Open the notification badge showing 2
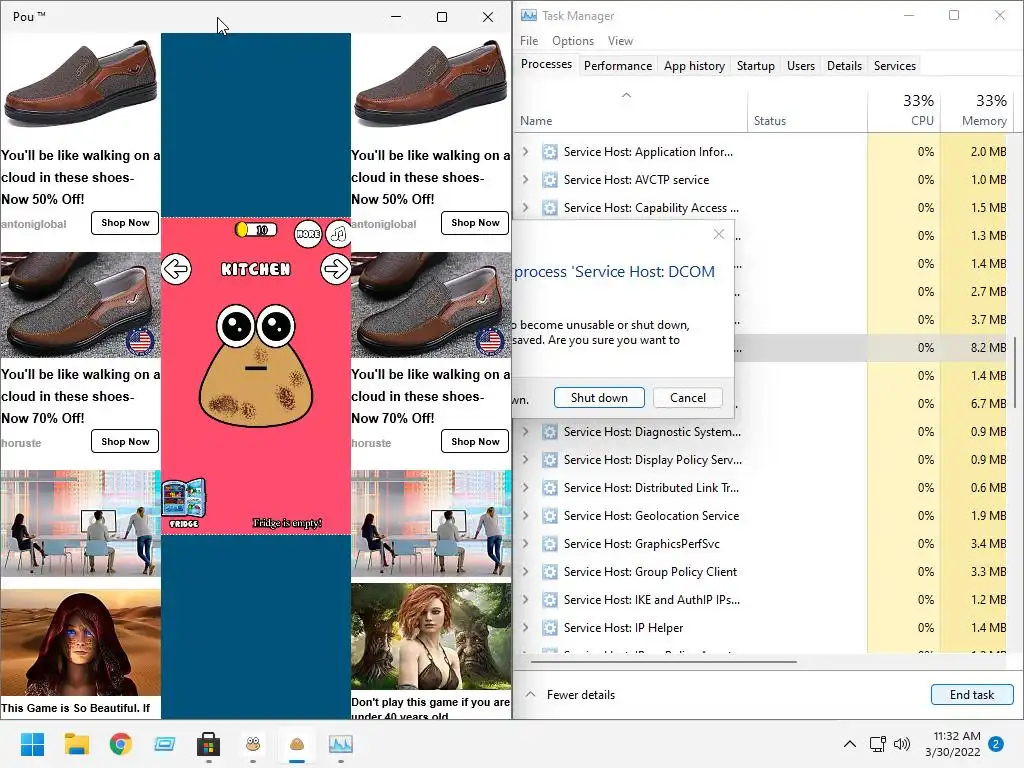Image resolution: width=1024 pixels, height=768 pixels. point(996,744)
